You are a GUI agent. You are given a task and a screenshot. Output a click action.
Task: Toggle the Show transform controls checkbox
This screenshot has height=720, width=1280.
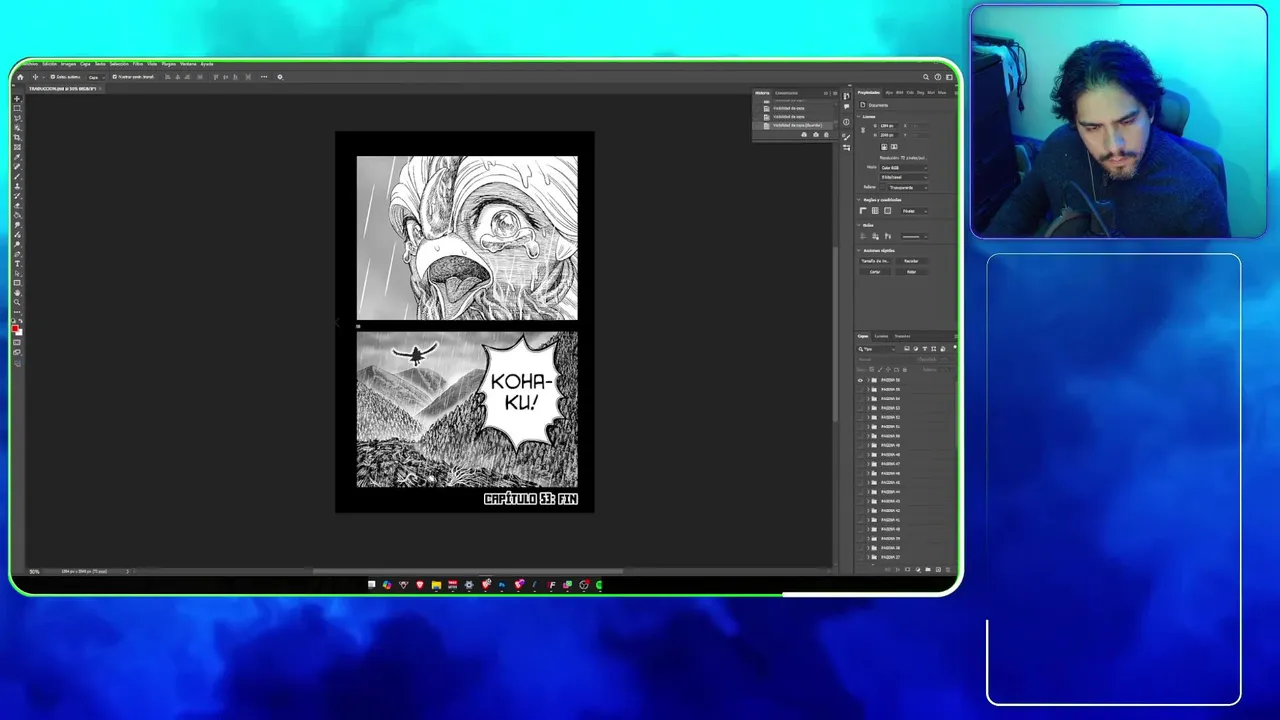(x=114, y=77)
